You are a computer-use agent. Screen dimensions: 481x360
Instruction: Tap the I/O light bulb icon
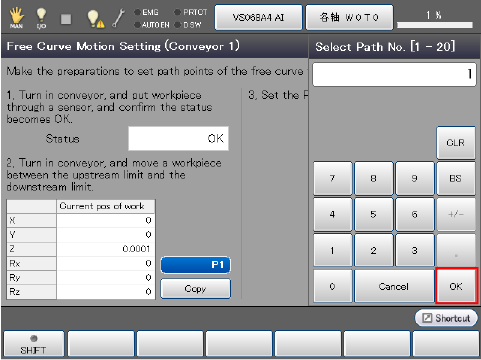pyautogui.click(x=41, y=18)
